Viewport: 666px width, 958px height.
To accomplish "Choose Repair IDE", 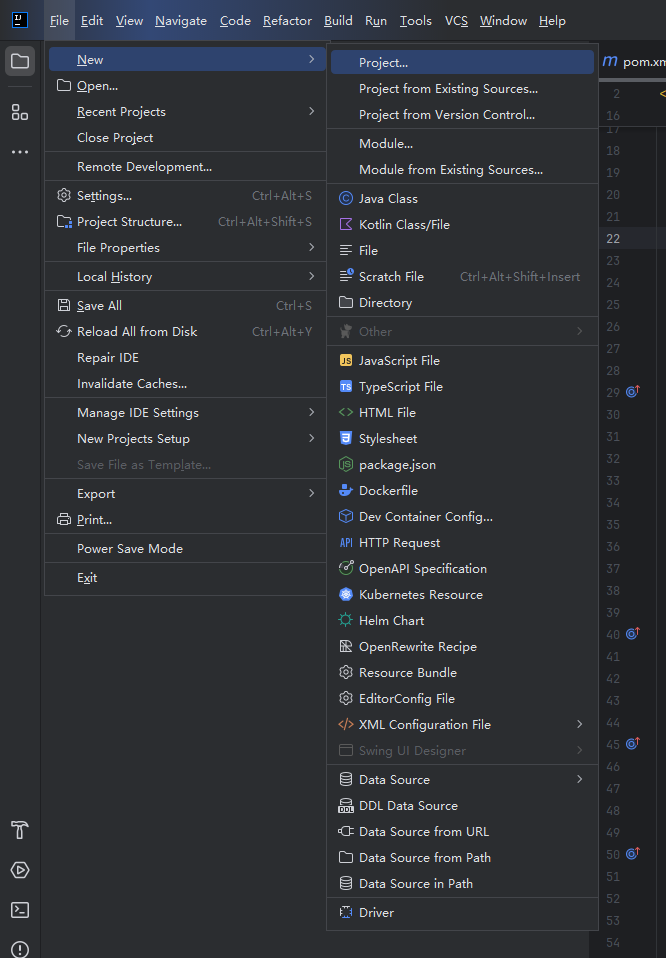I will pos(186,357).
